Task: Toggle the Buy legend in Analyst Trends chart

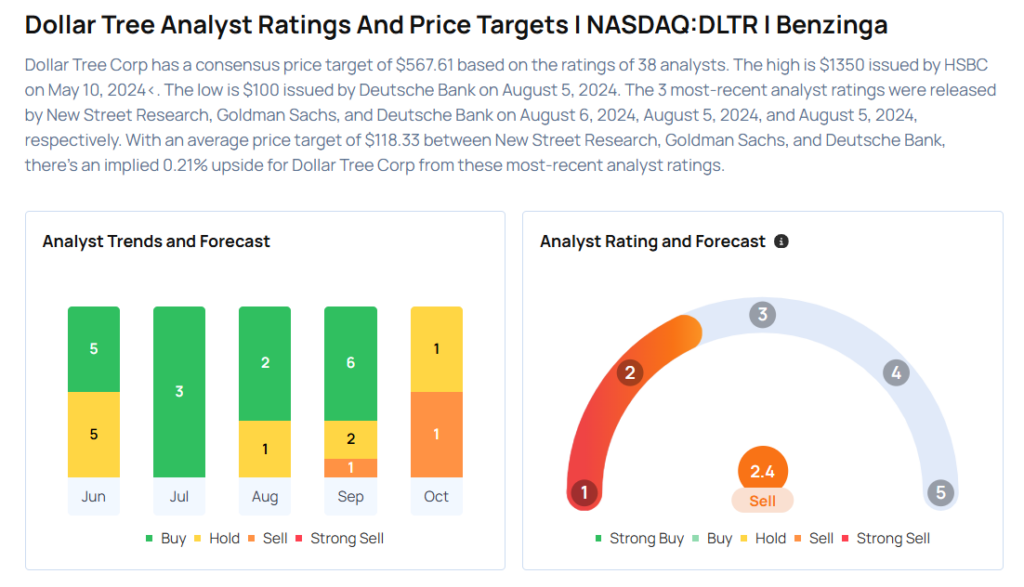Action: click(165, 538)
